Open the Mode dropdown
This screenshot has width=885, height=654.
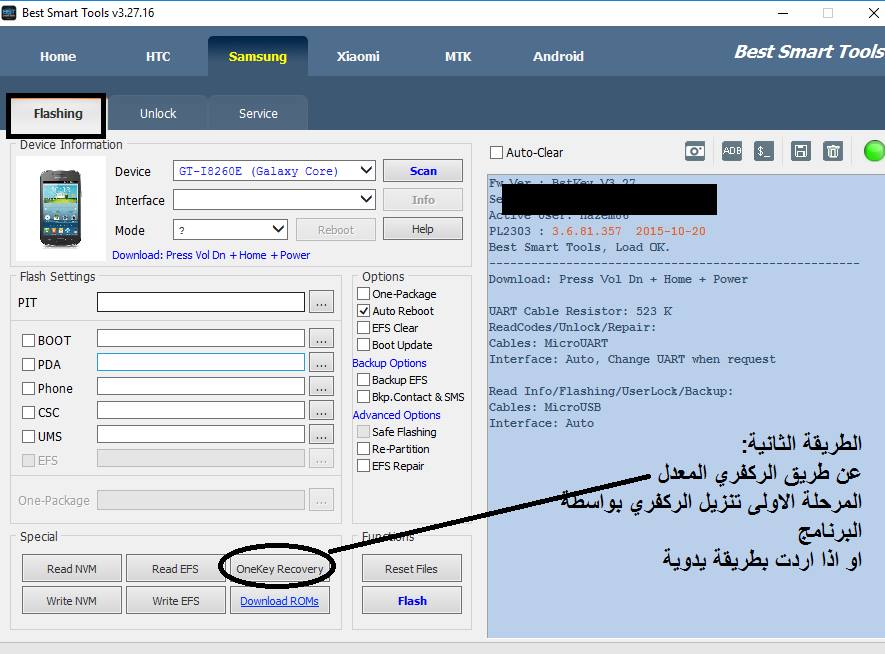278,229
